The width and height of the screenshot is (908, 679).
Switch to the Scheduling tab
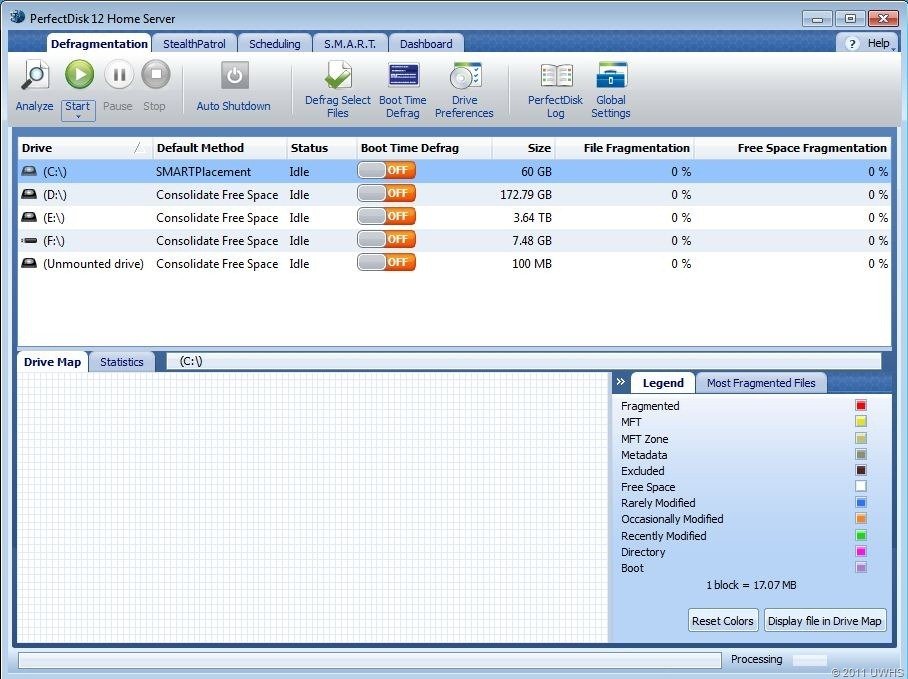pyautogui.click(x=274, y=44)
